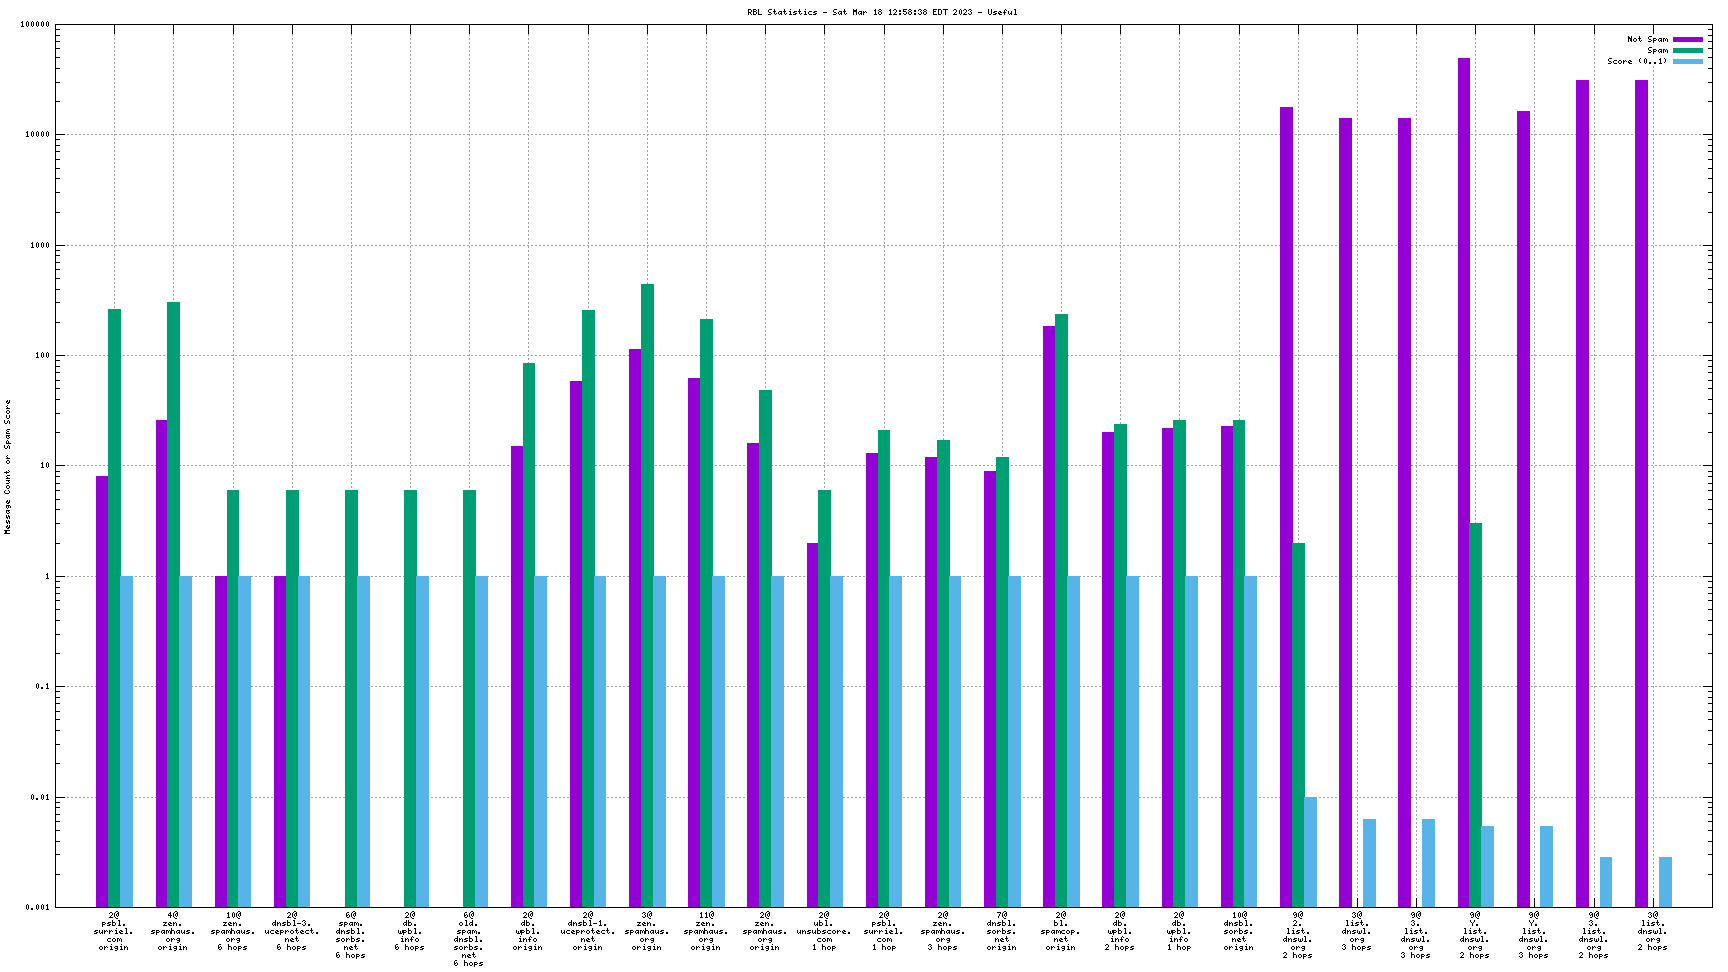Image resolution: width=1728 pixels, height=972 pixels.
Task: Select the old.spam.dnsbl.sorbs.net 6 hops label
Action: point(469,939)
